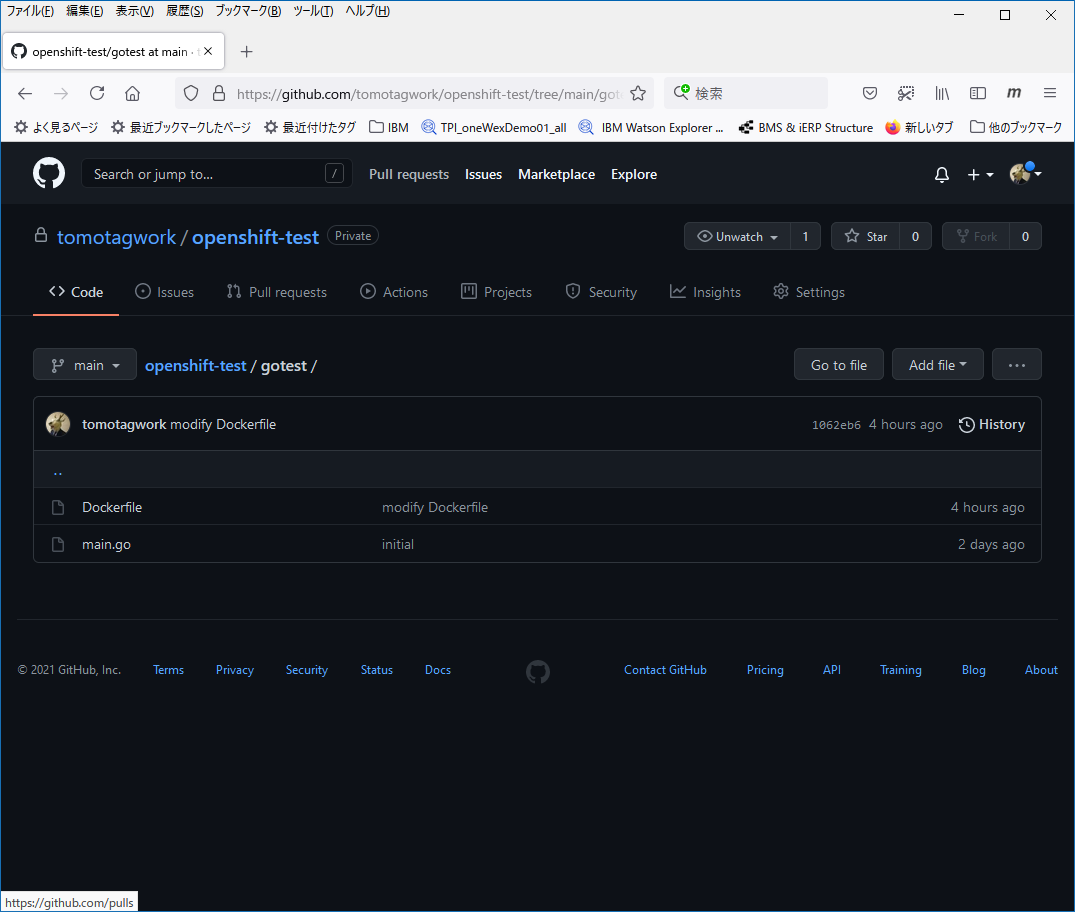This screenshot has height=912, width=1075.
Task: Toggle the browser sidebar icon
Action: tap(978, 93)
